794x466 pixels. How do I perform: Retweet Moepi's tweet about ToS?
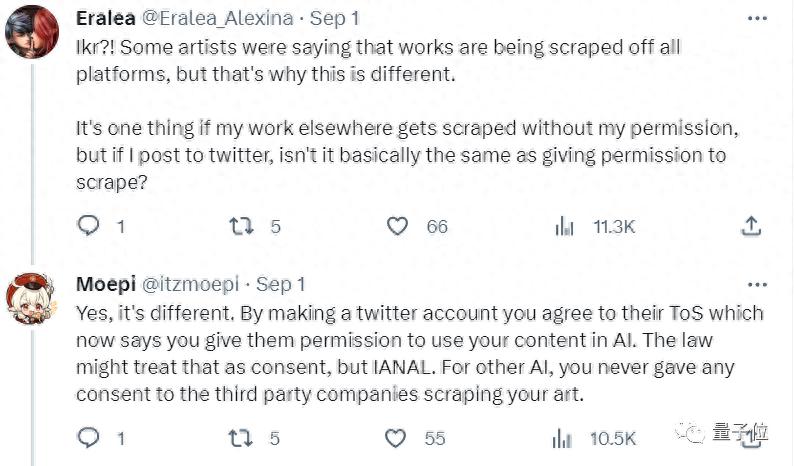point(240,437)
